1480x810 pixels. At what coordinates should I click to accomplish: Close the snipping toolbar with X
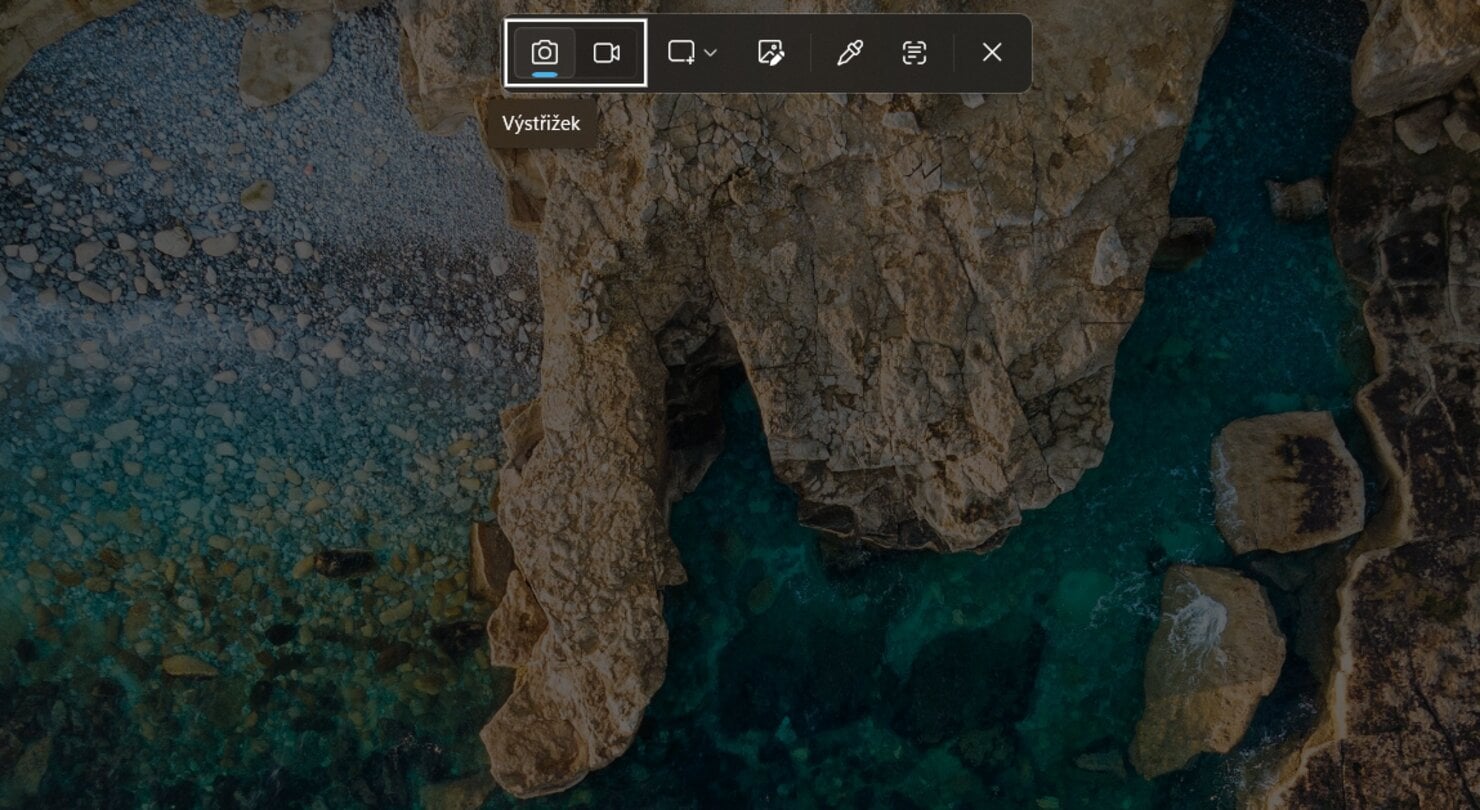point(992,53)
